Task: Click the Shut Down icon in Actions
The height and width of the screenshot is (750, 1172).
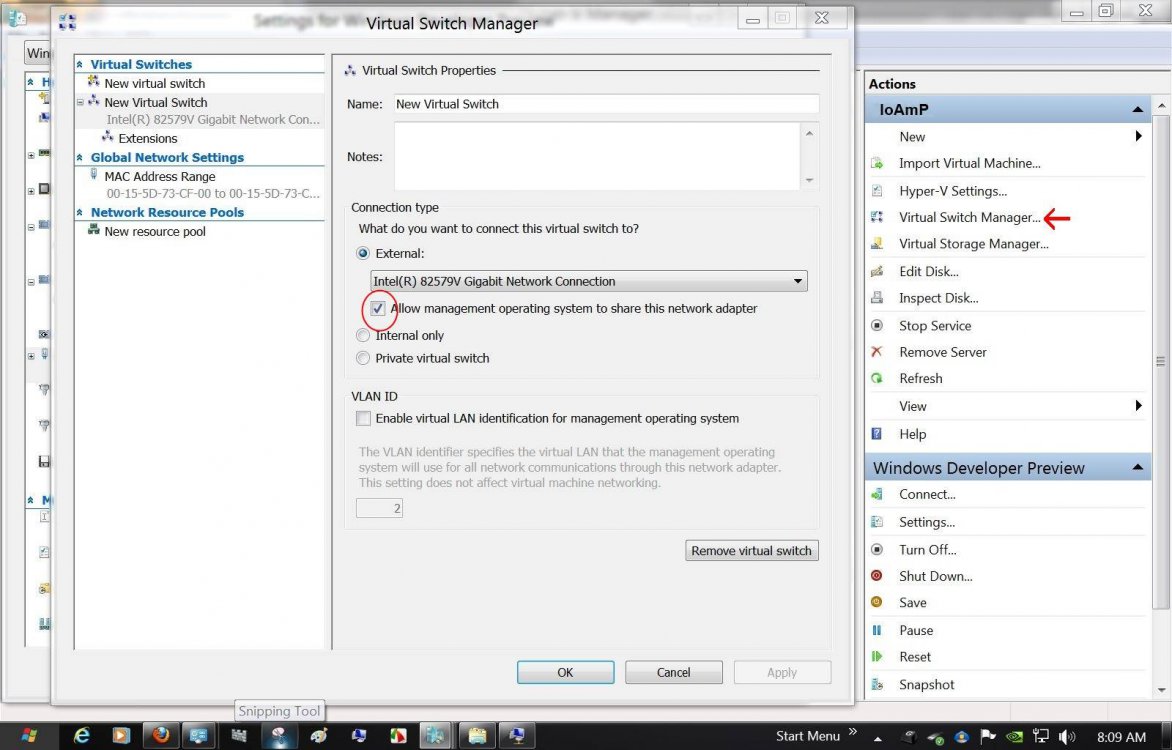Action: (877, 576)
